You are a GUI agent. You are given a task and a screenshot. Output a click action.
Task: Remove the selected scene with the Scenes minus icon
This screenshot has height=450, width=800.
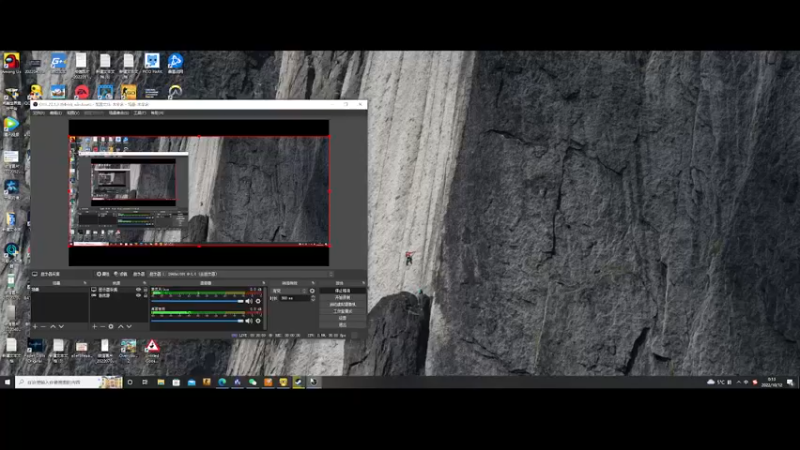tap(43, 327)
